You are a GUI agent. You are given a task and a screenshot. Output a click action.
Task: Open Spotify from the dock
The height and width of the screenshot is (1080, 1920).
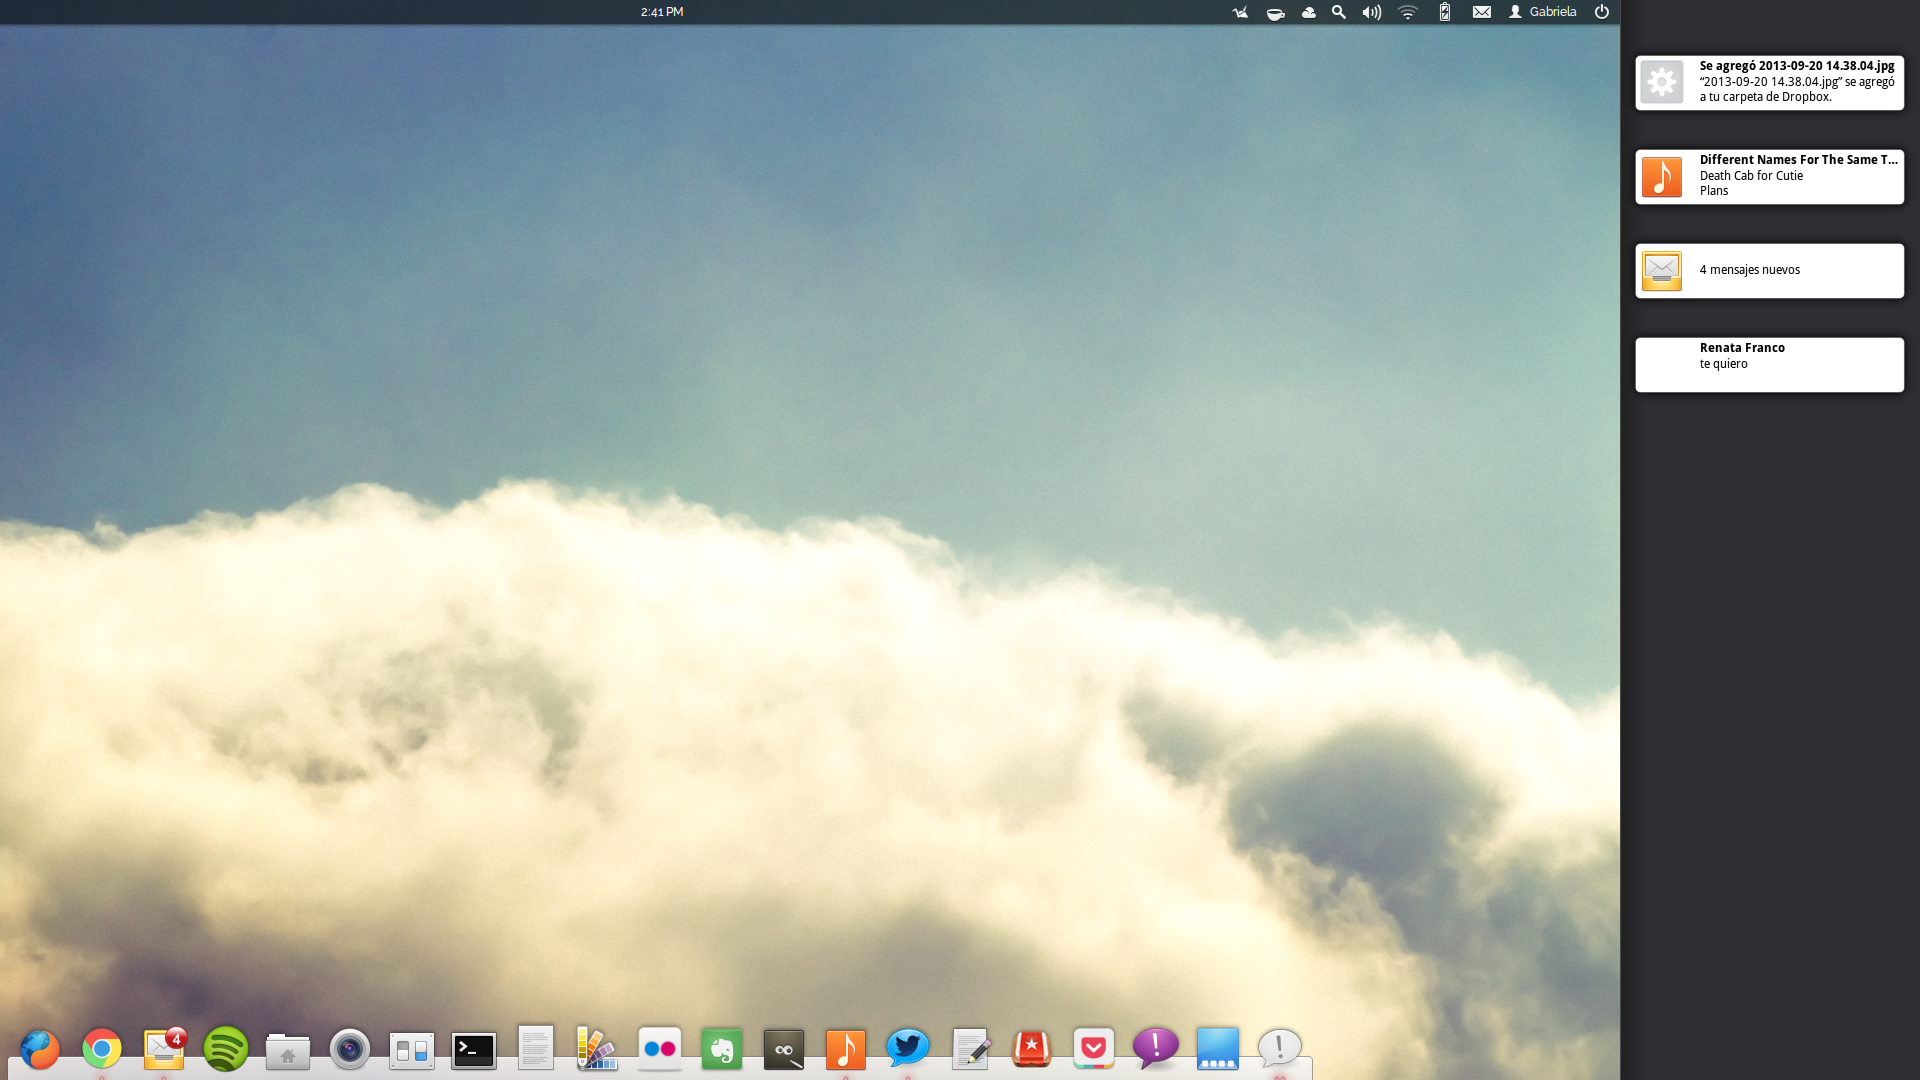(226, 1049)
